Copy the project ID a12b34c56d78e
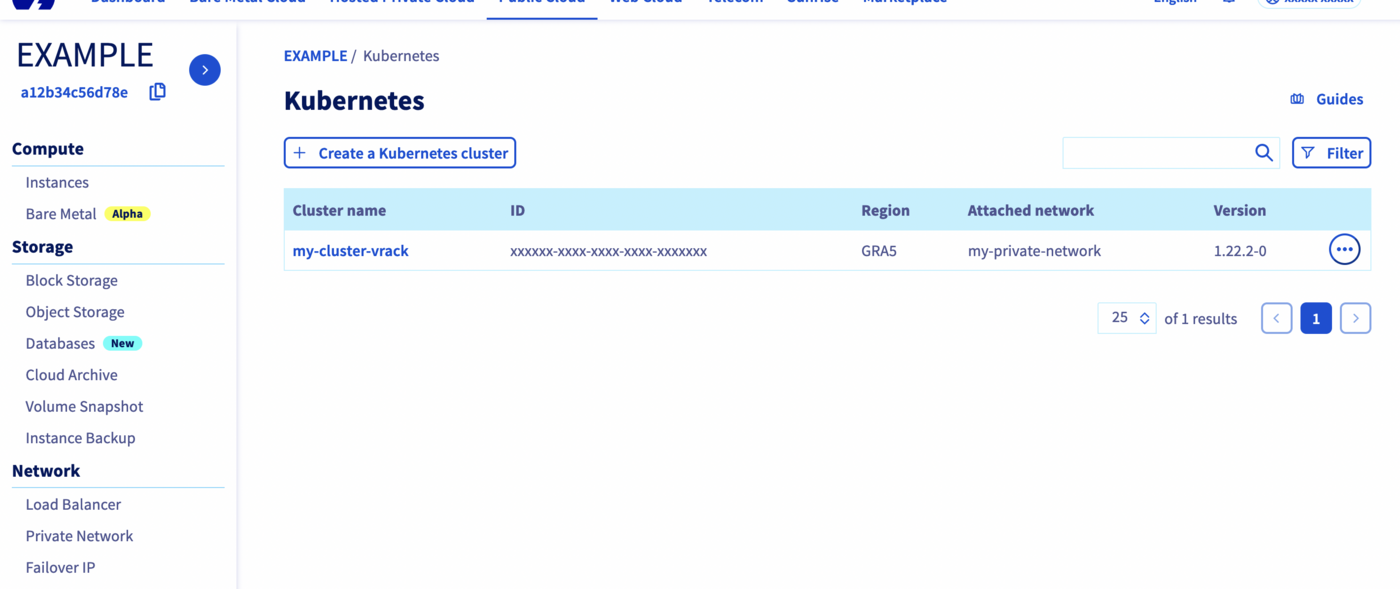The height and width of the screenshot is (589, 1400). pyautogui.click(x=157, y=91)
